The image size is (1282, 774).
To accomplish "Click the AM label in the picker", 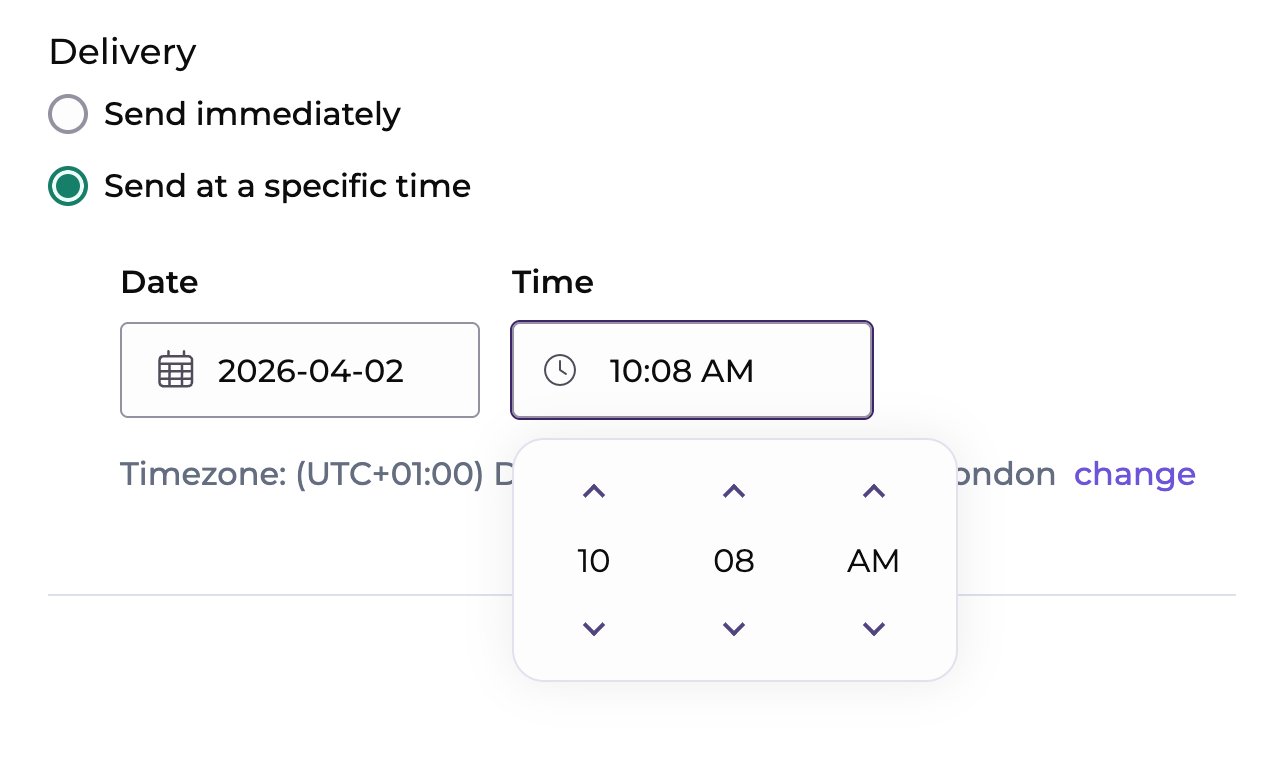I will pyautogui.click(x=872, y=561).
